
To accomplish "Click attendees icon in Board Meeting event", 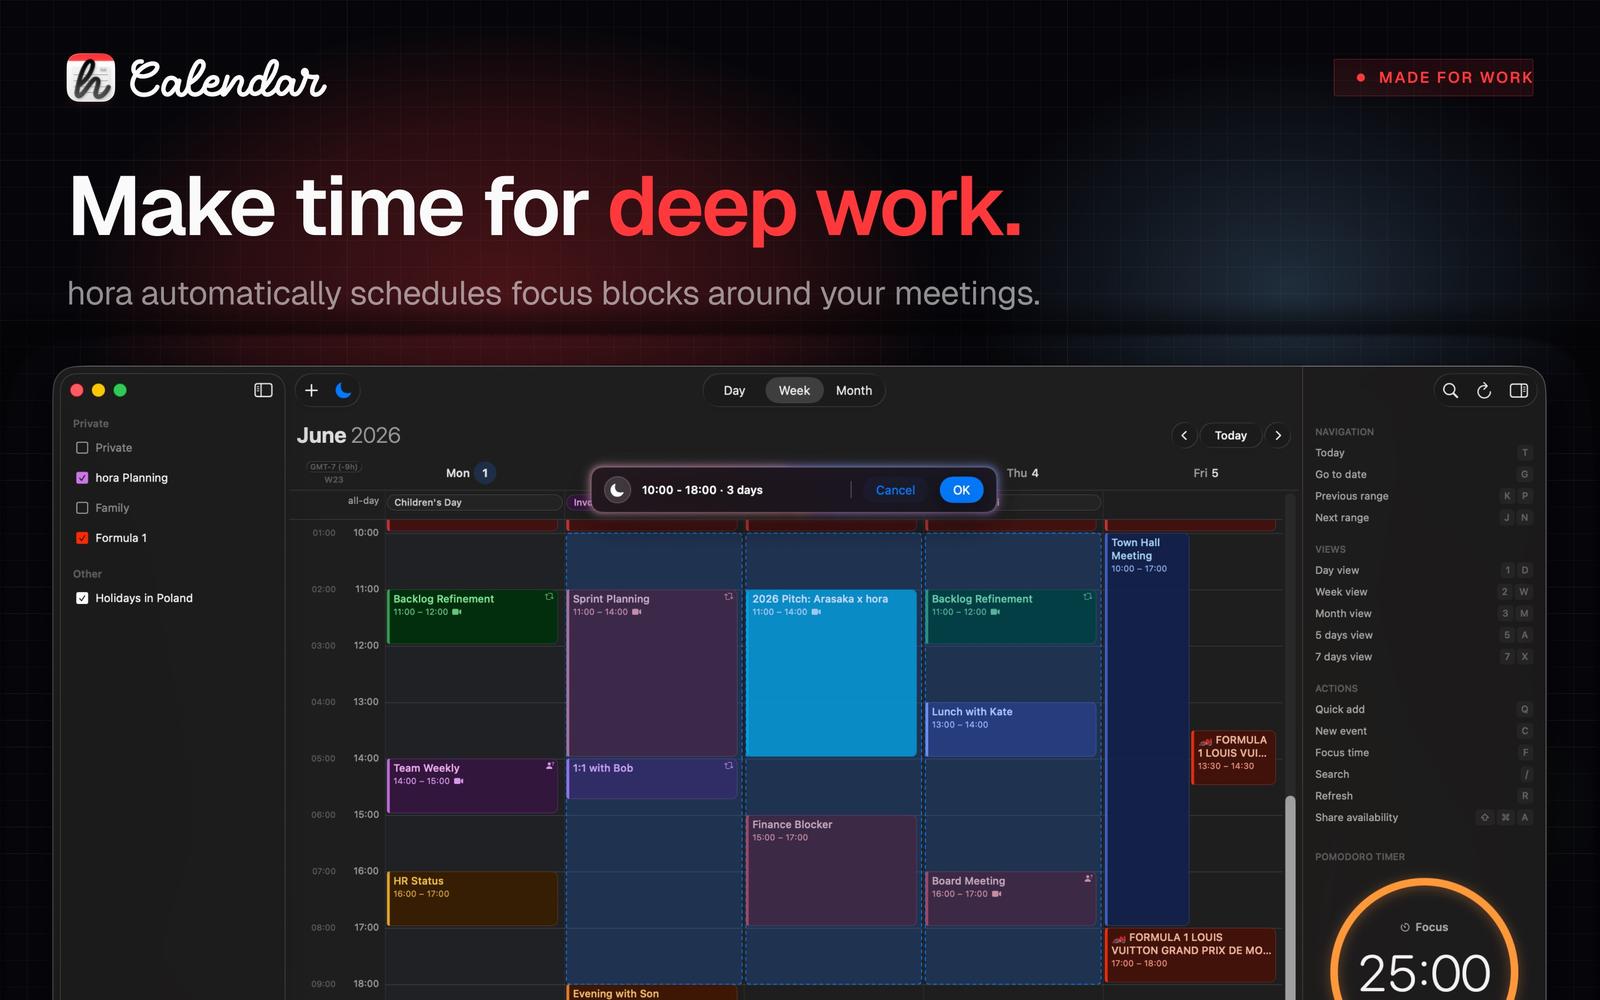I will point(1088,879).
